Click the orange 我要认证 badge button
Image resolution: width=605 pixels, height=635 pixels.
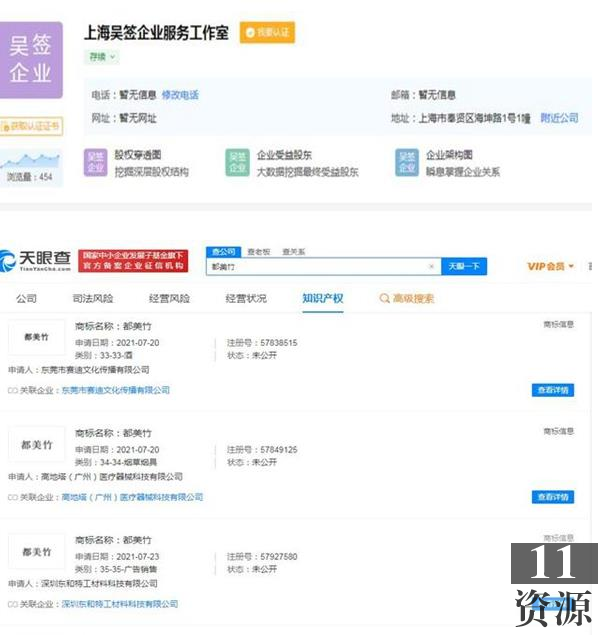pyautogui.click(x=267, y=32)
